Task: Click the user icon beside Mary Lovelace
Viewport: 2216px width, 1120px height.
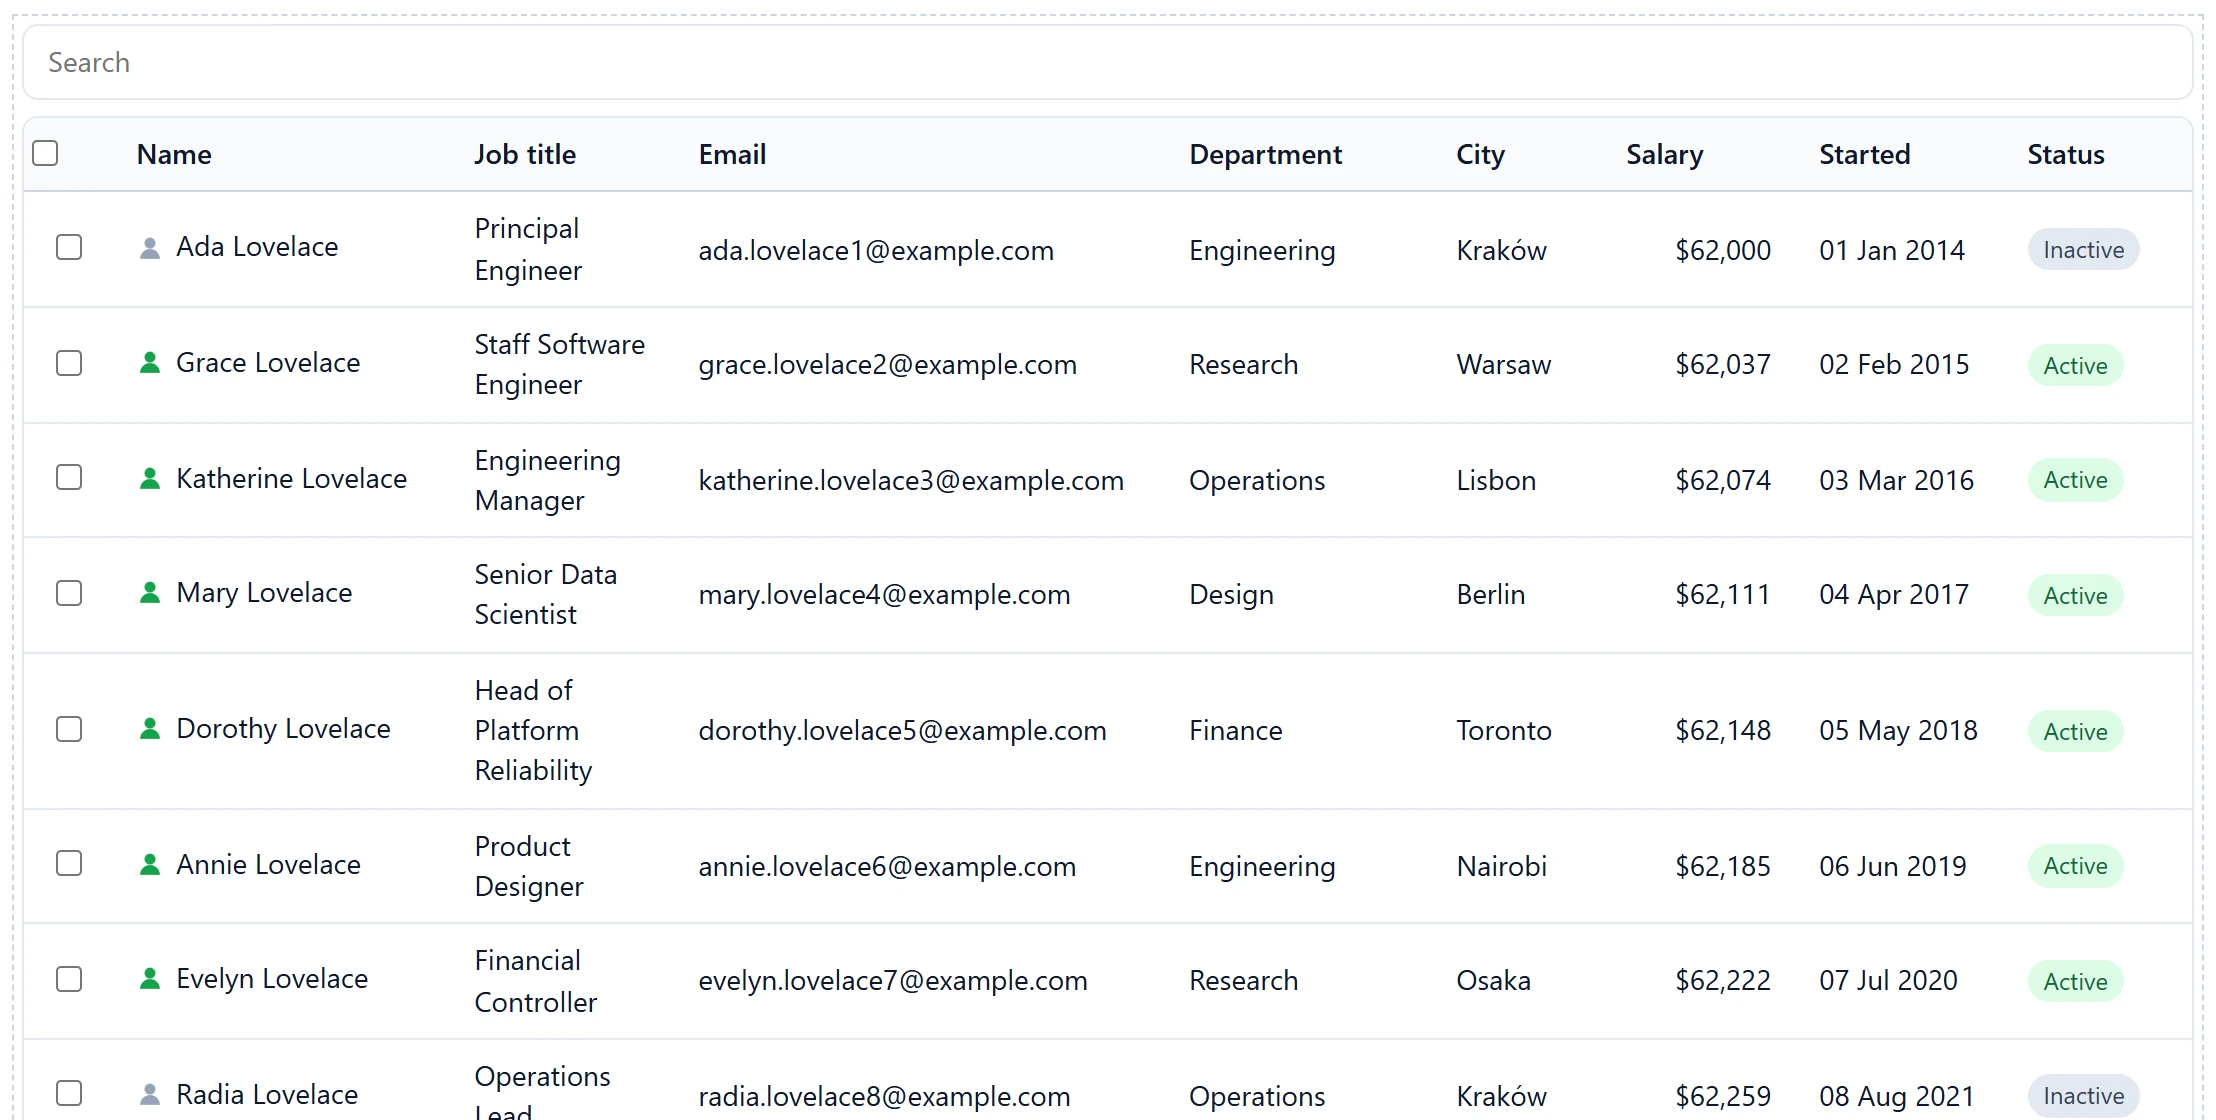Action: click(149, 593)
